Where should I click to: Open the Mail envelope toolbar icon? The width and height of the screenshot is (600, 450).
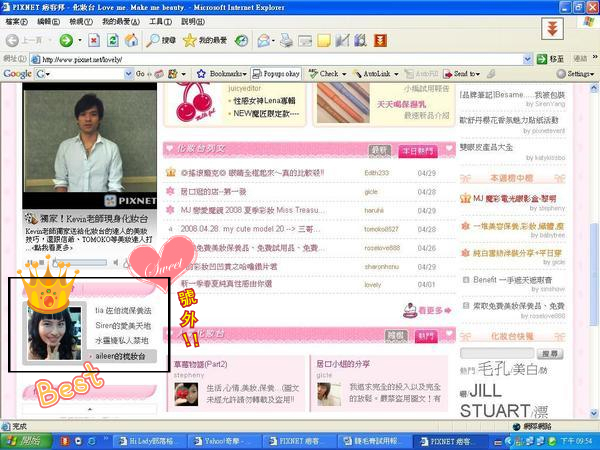[263, 40]
